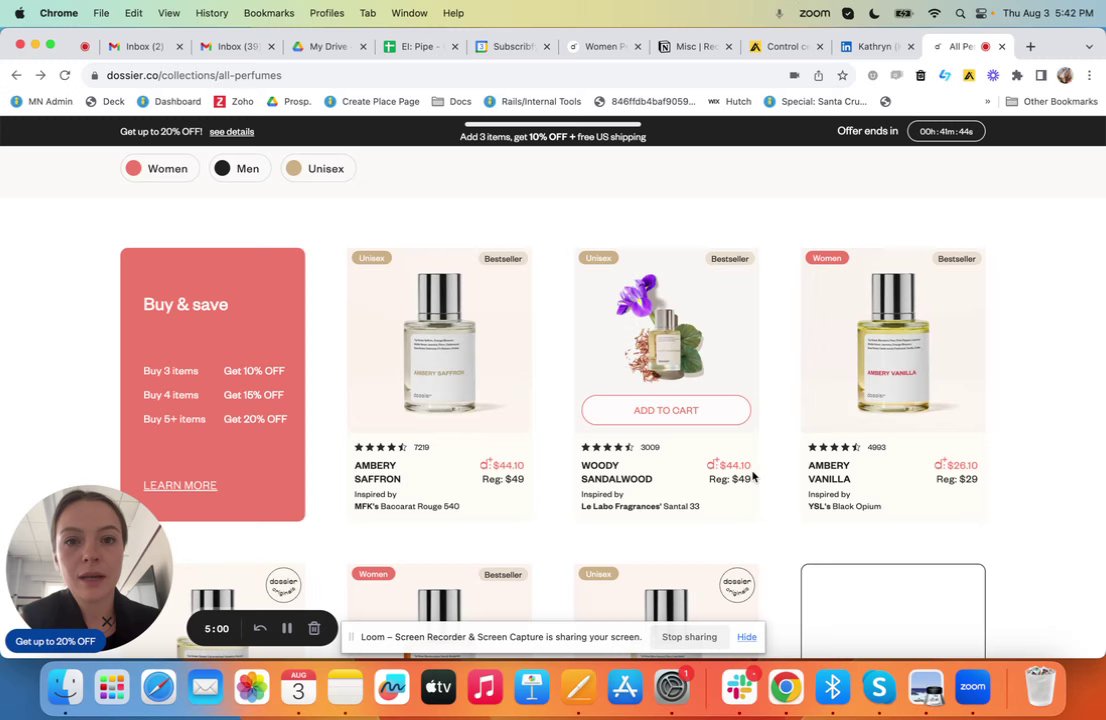Filter perfumes by Unisex

[x=318, y=169]
